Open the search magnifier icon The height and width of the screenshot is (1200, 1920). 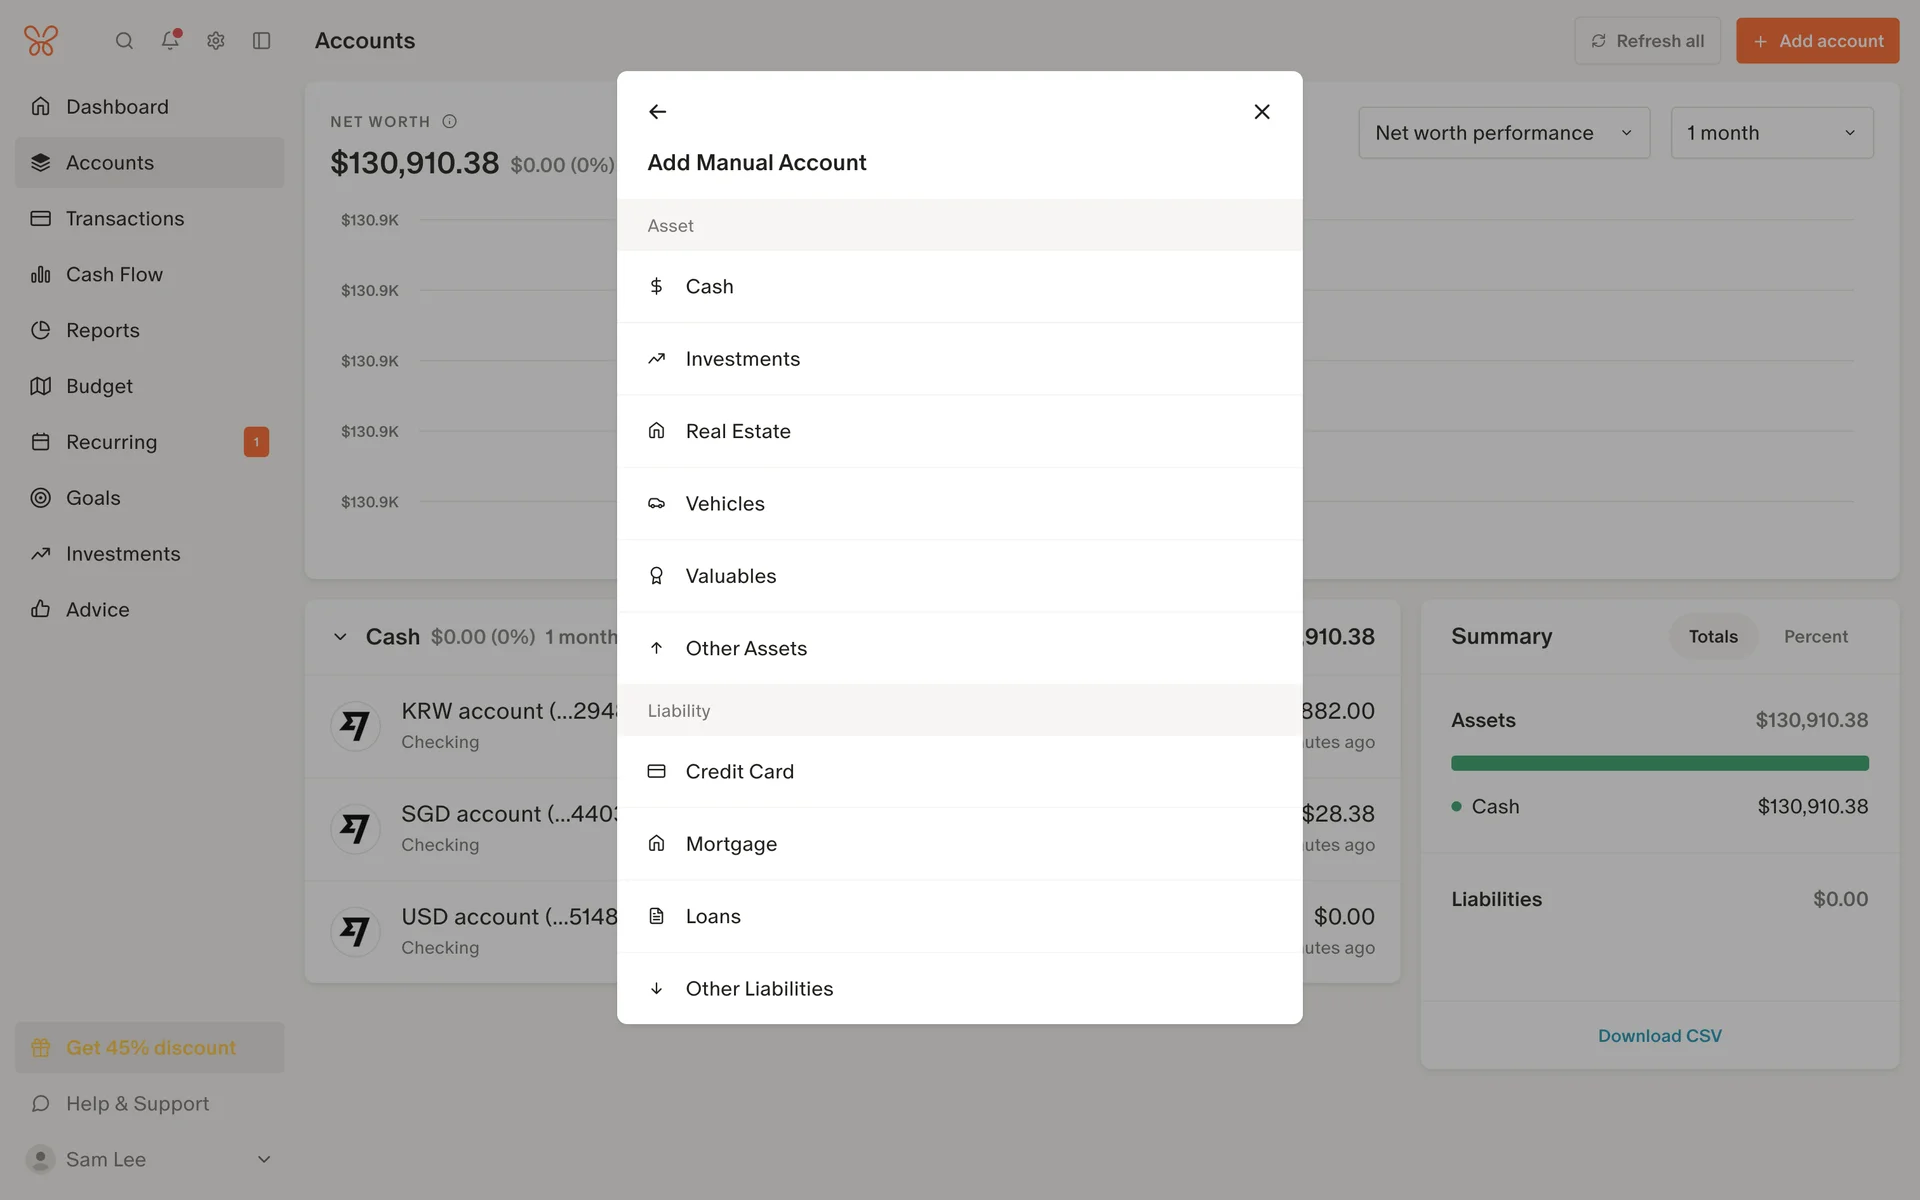coord(124,41)
